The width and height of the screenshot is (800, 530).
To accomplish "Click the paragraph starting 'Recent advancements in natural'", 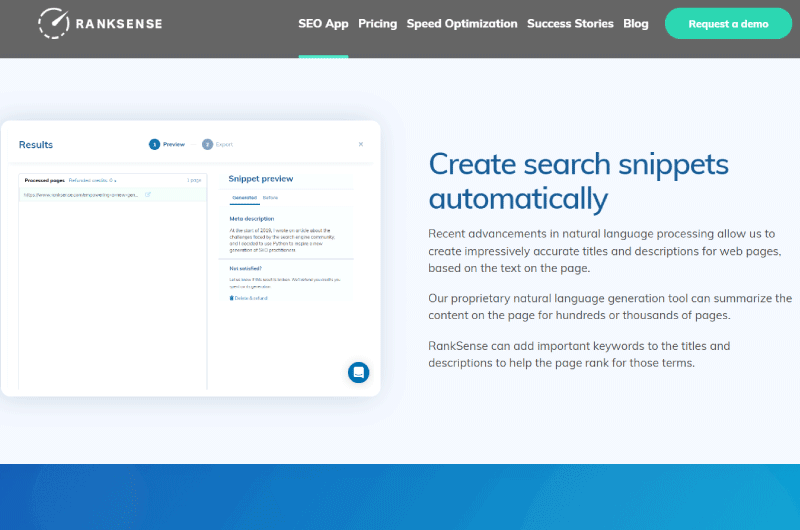I will (x=605, y=250).
